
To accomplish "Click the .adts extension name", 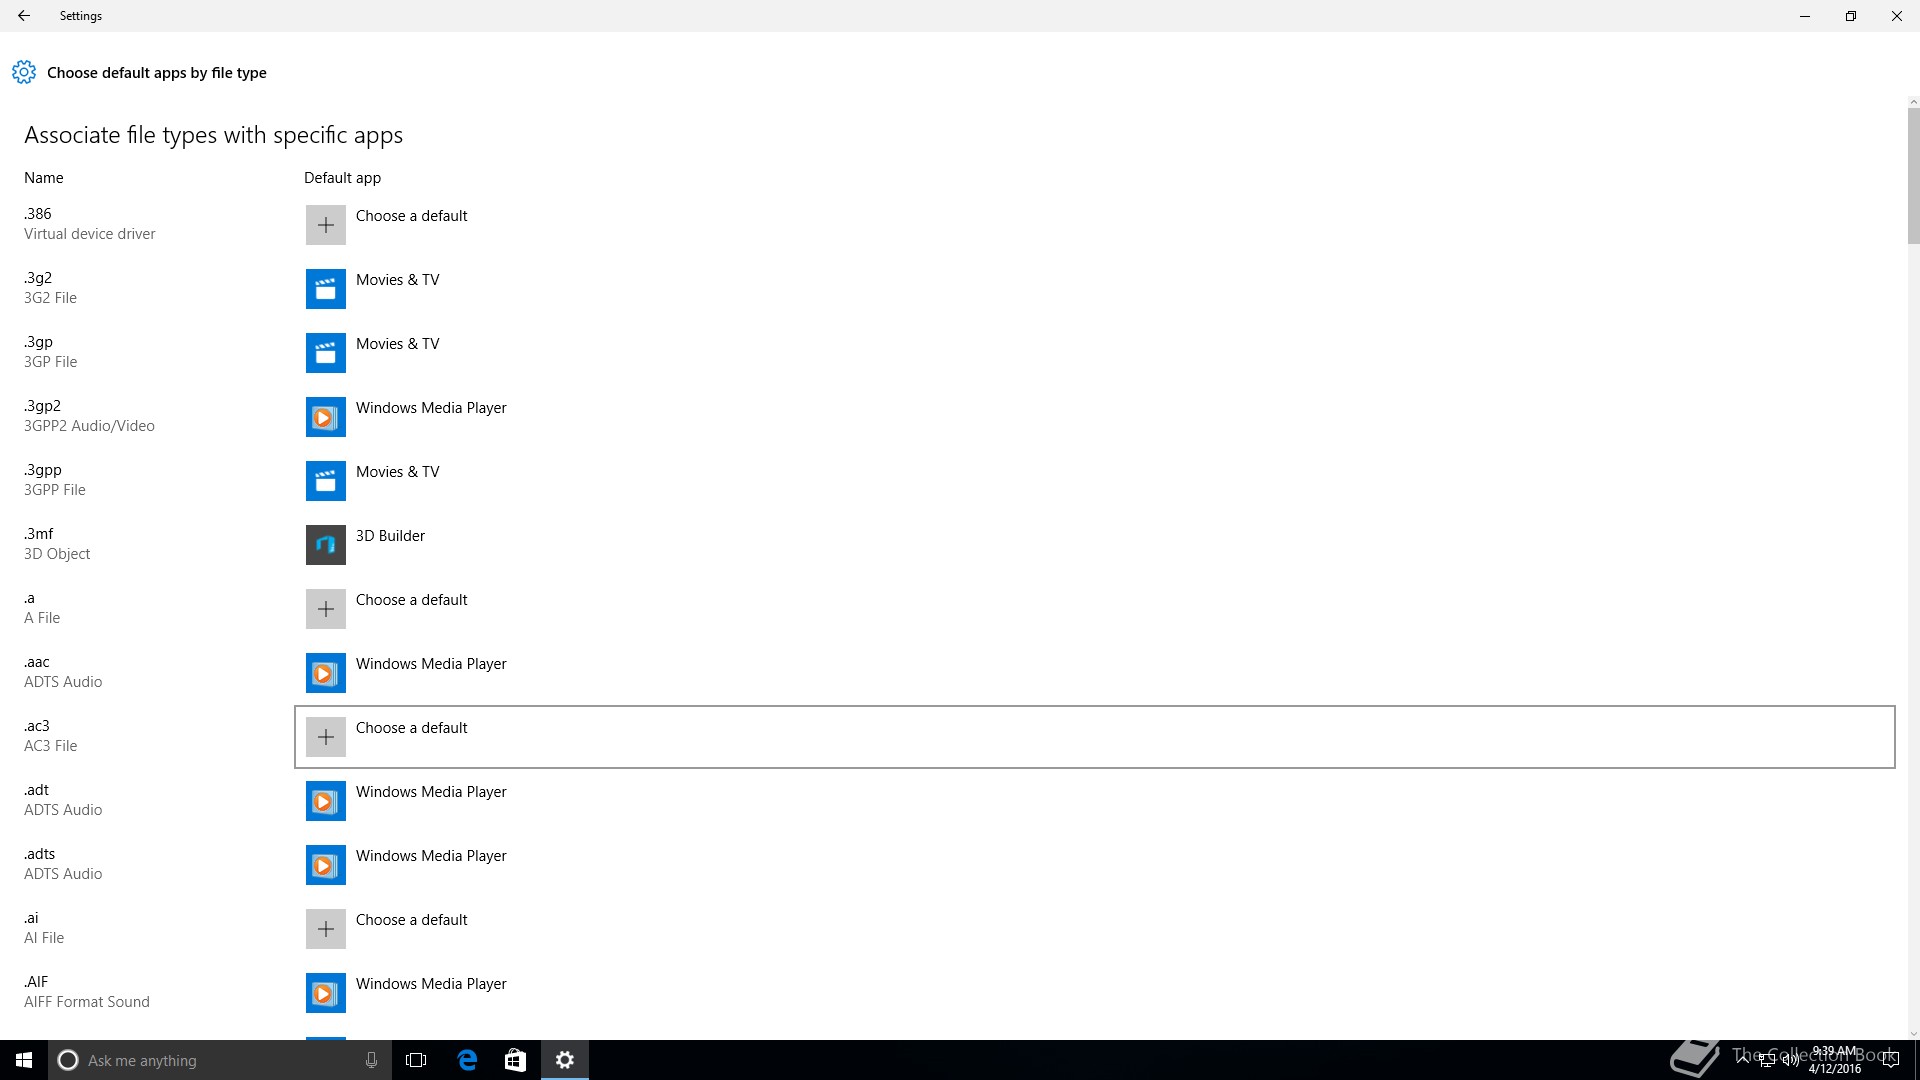I will [x=40, y=854].
